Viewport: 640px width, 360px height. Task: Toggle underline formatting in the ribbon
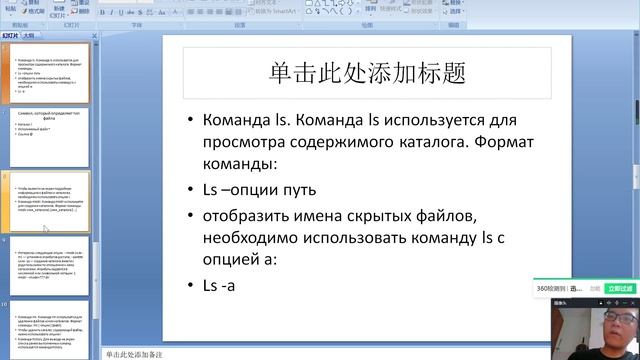coord(121,13)
